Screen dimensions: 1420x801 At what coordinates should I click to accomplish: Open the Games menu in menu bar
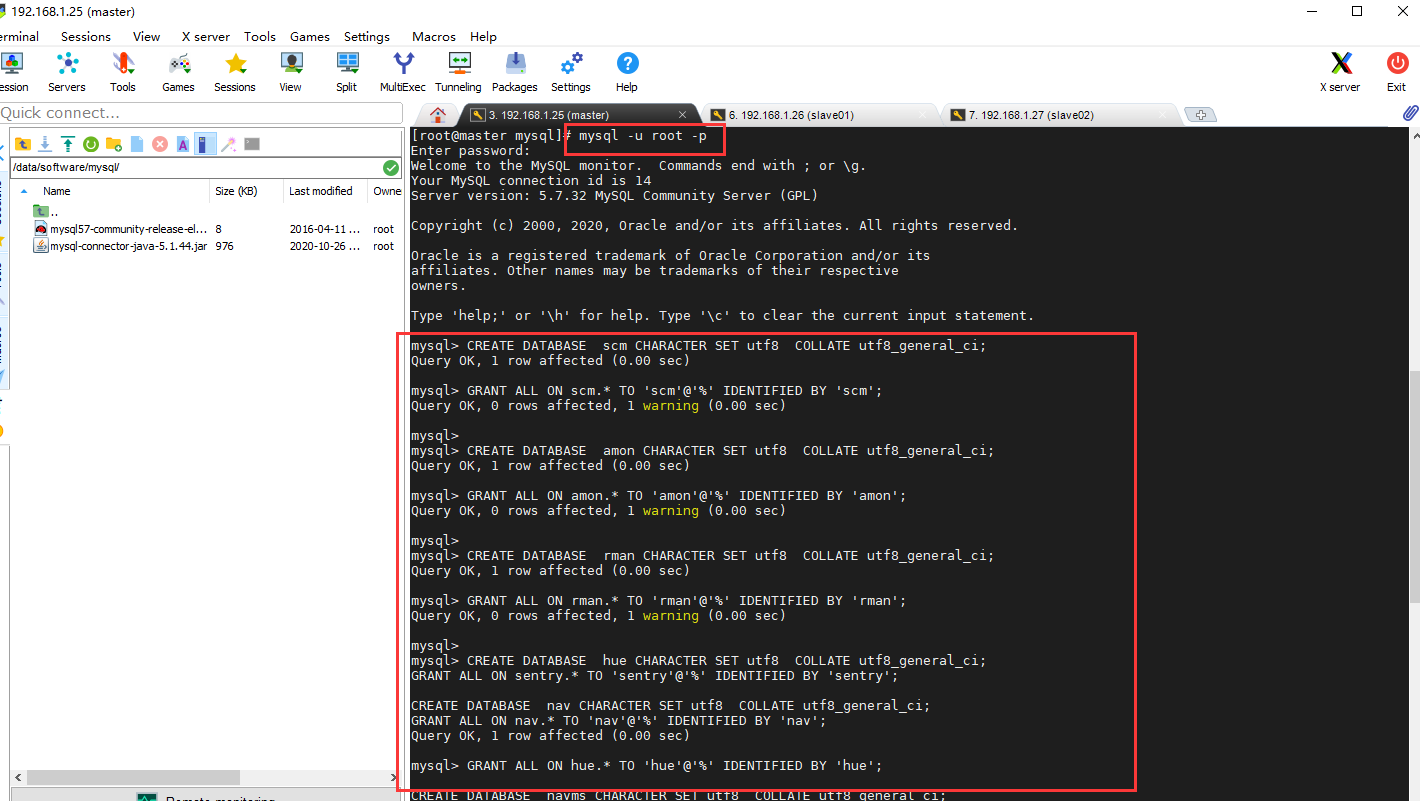310,36
